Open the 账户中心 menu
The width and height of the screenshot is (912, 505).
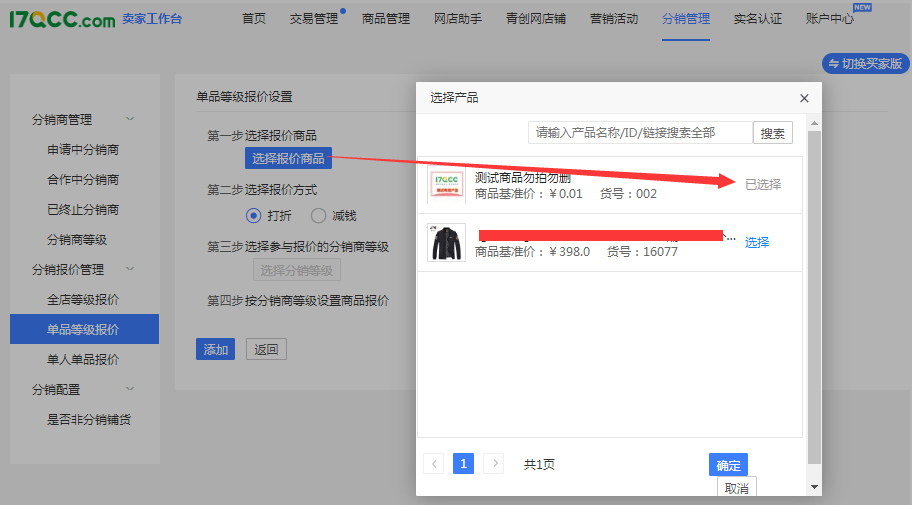click(x=830, y=19)
